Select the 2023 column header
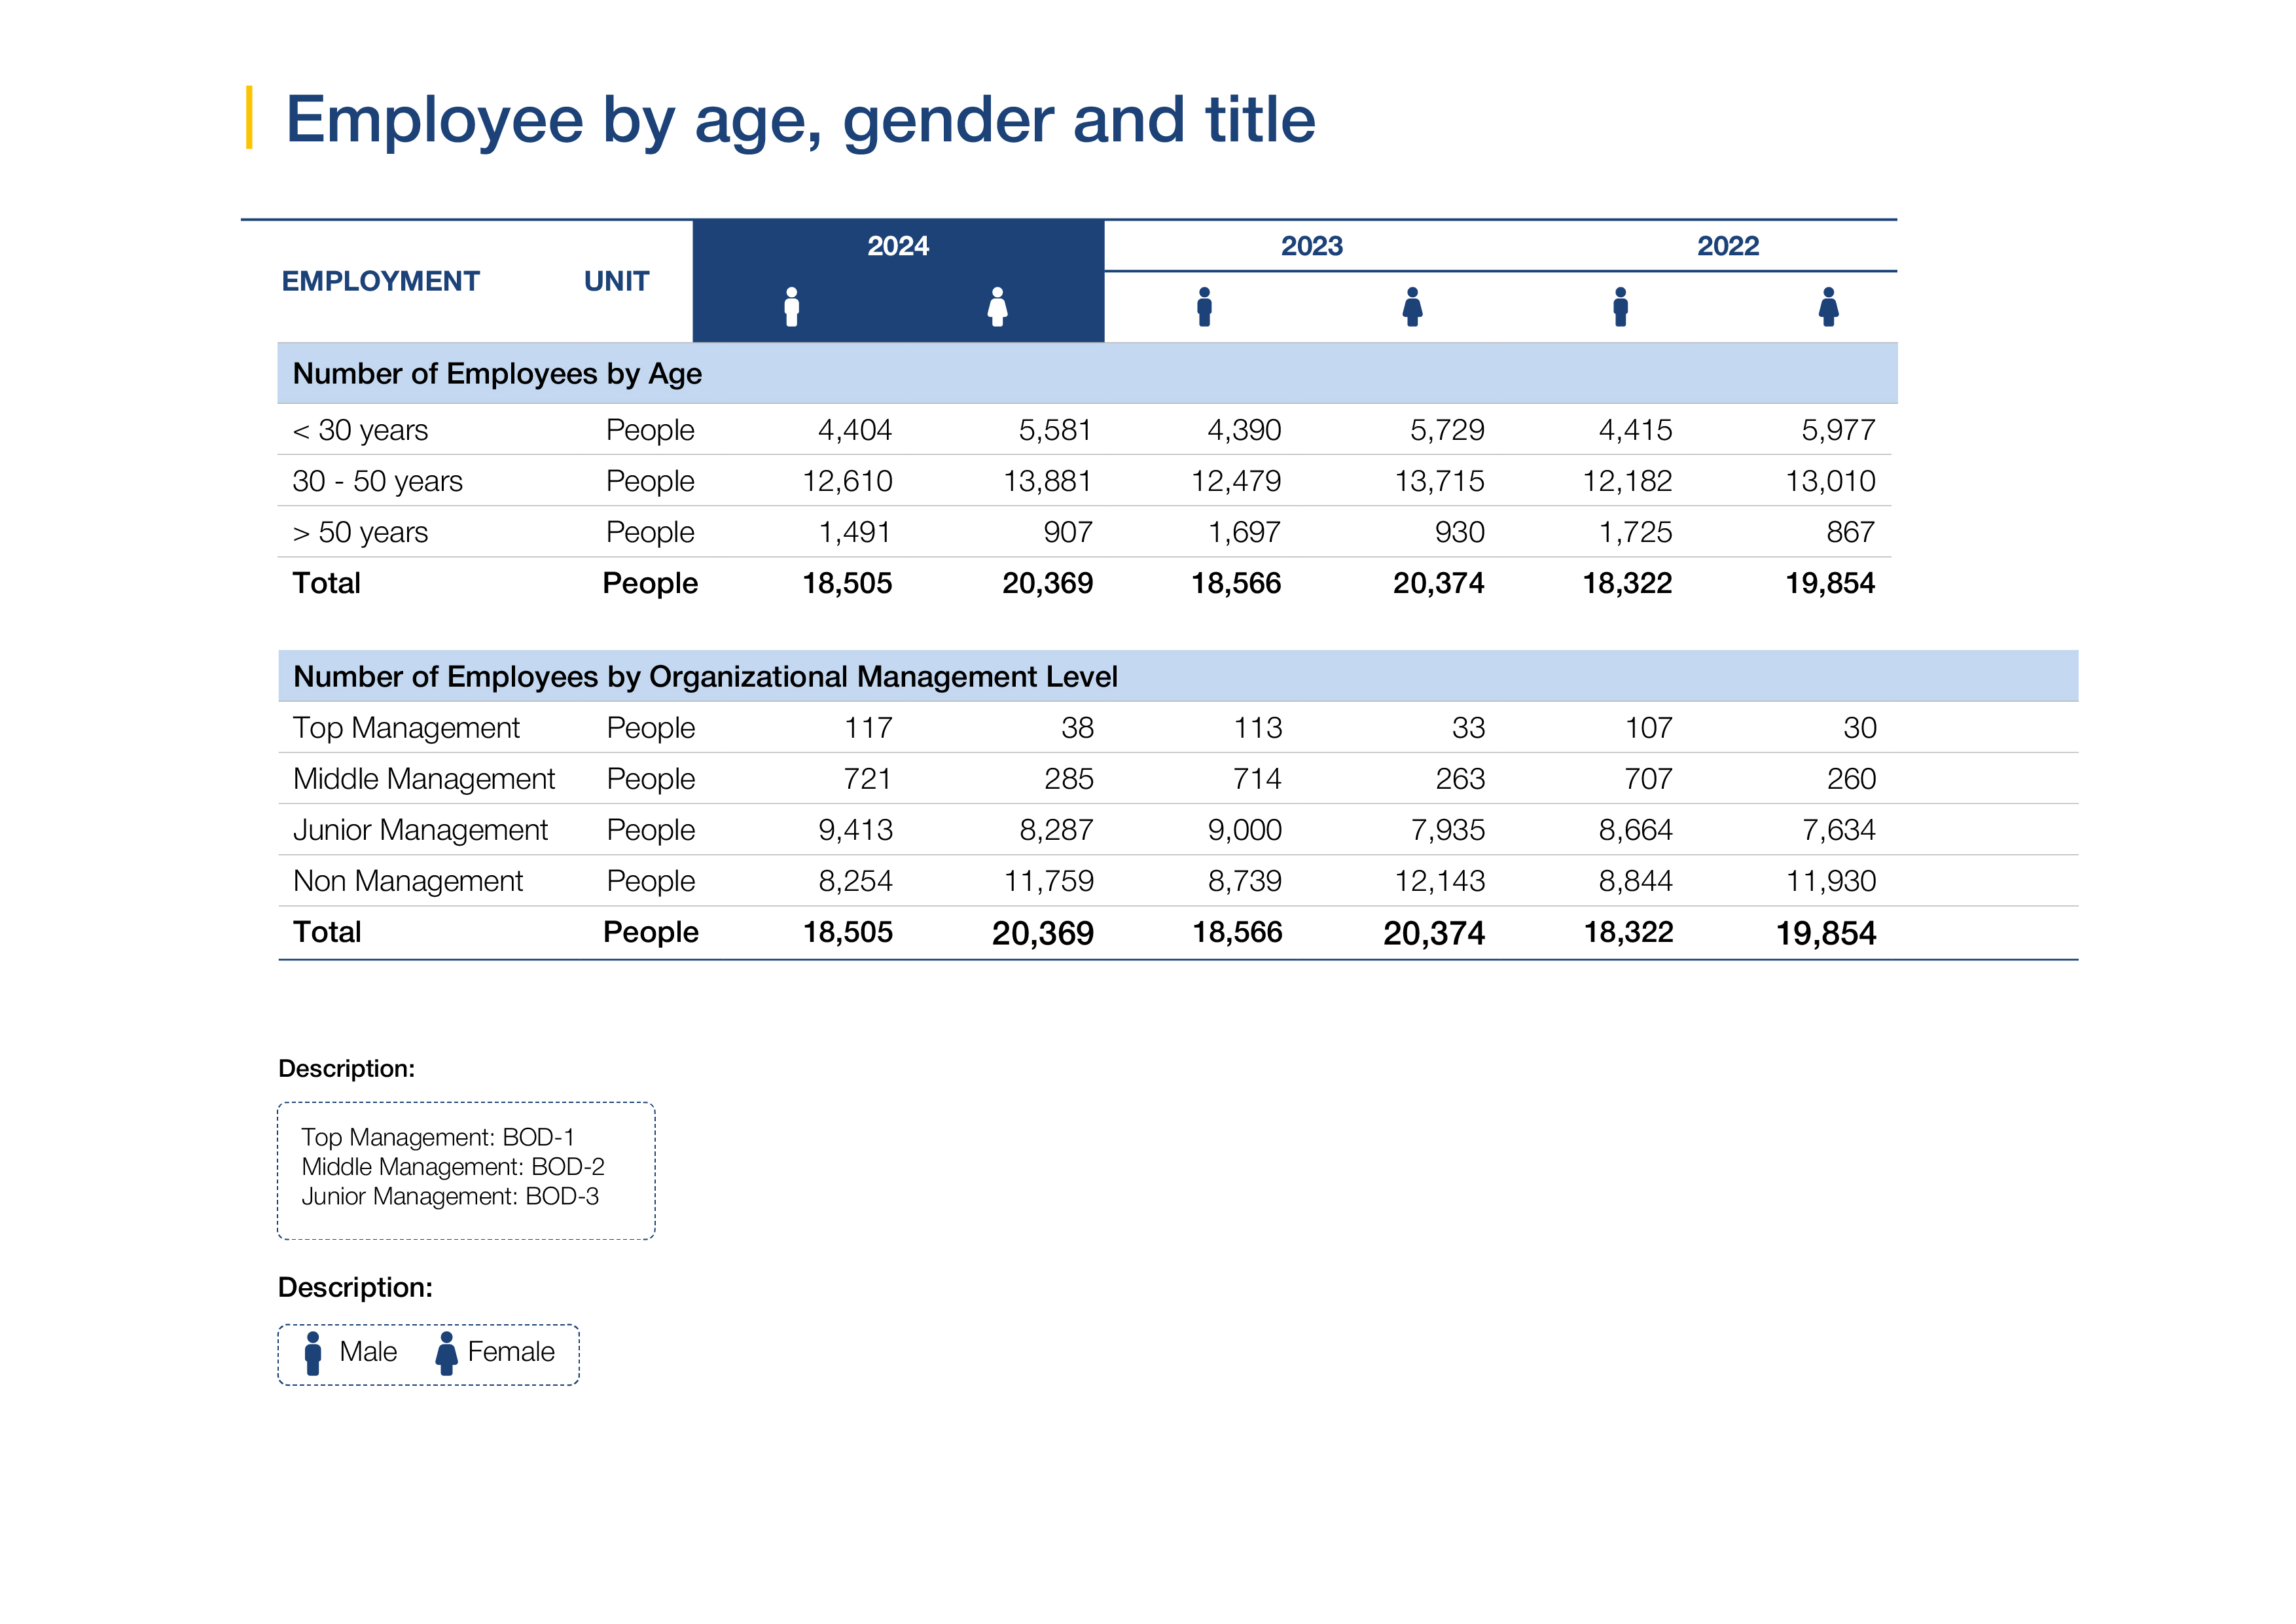 pyautogui.click(x=1311, y=246)
